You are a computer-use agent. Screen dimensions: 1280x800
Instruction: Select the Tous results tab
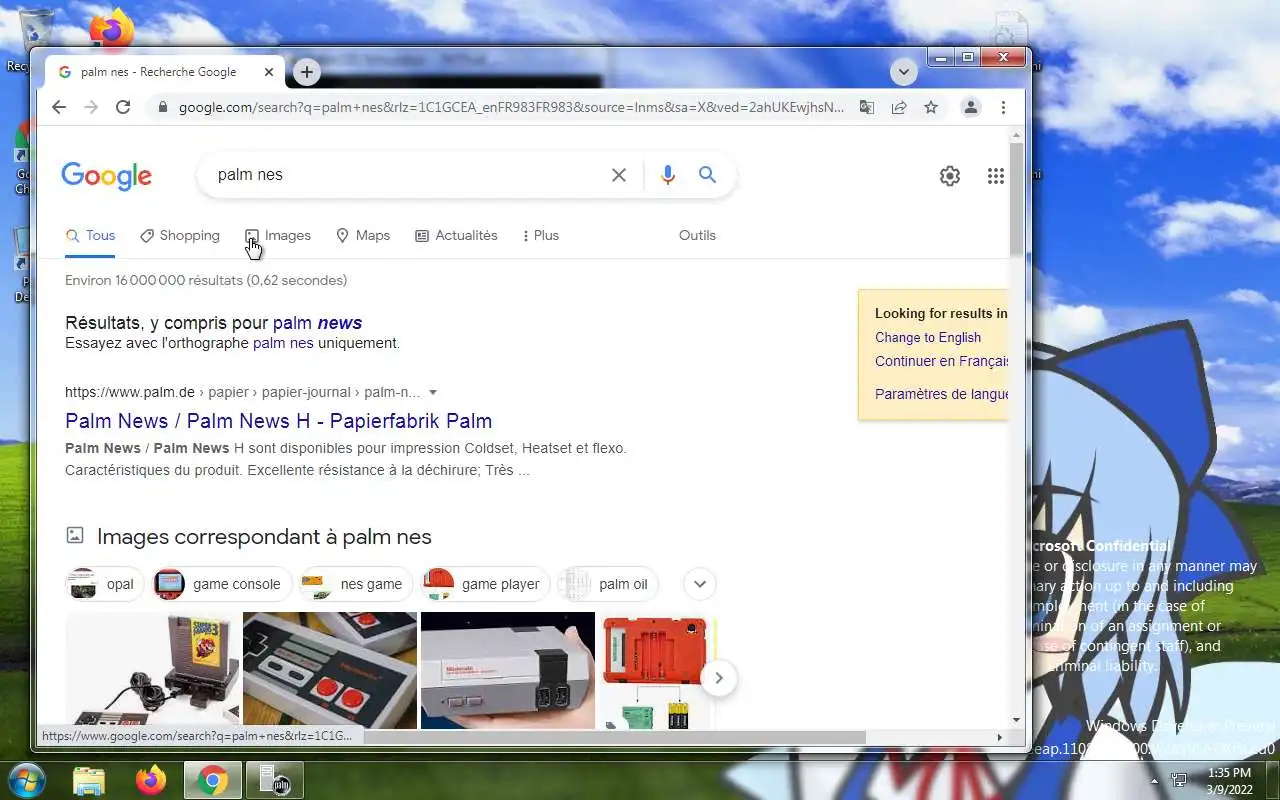(x=90, y=236)
